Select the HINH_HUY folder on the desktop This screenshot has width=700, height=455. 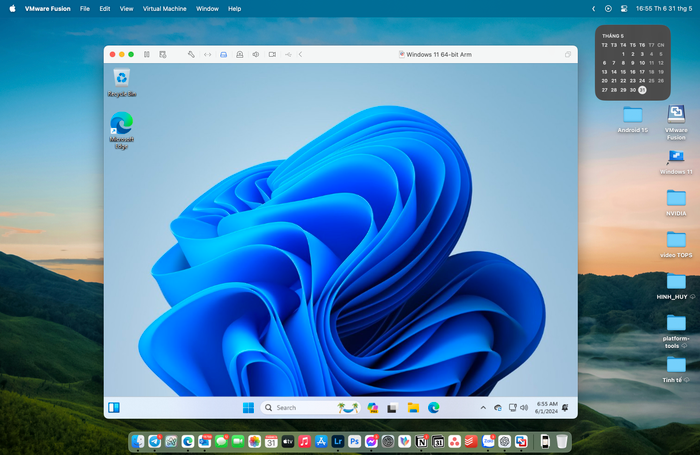(676, 286)
